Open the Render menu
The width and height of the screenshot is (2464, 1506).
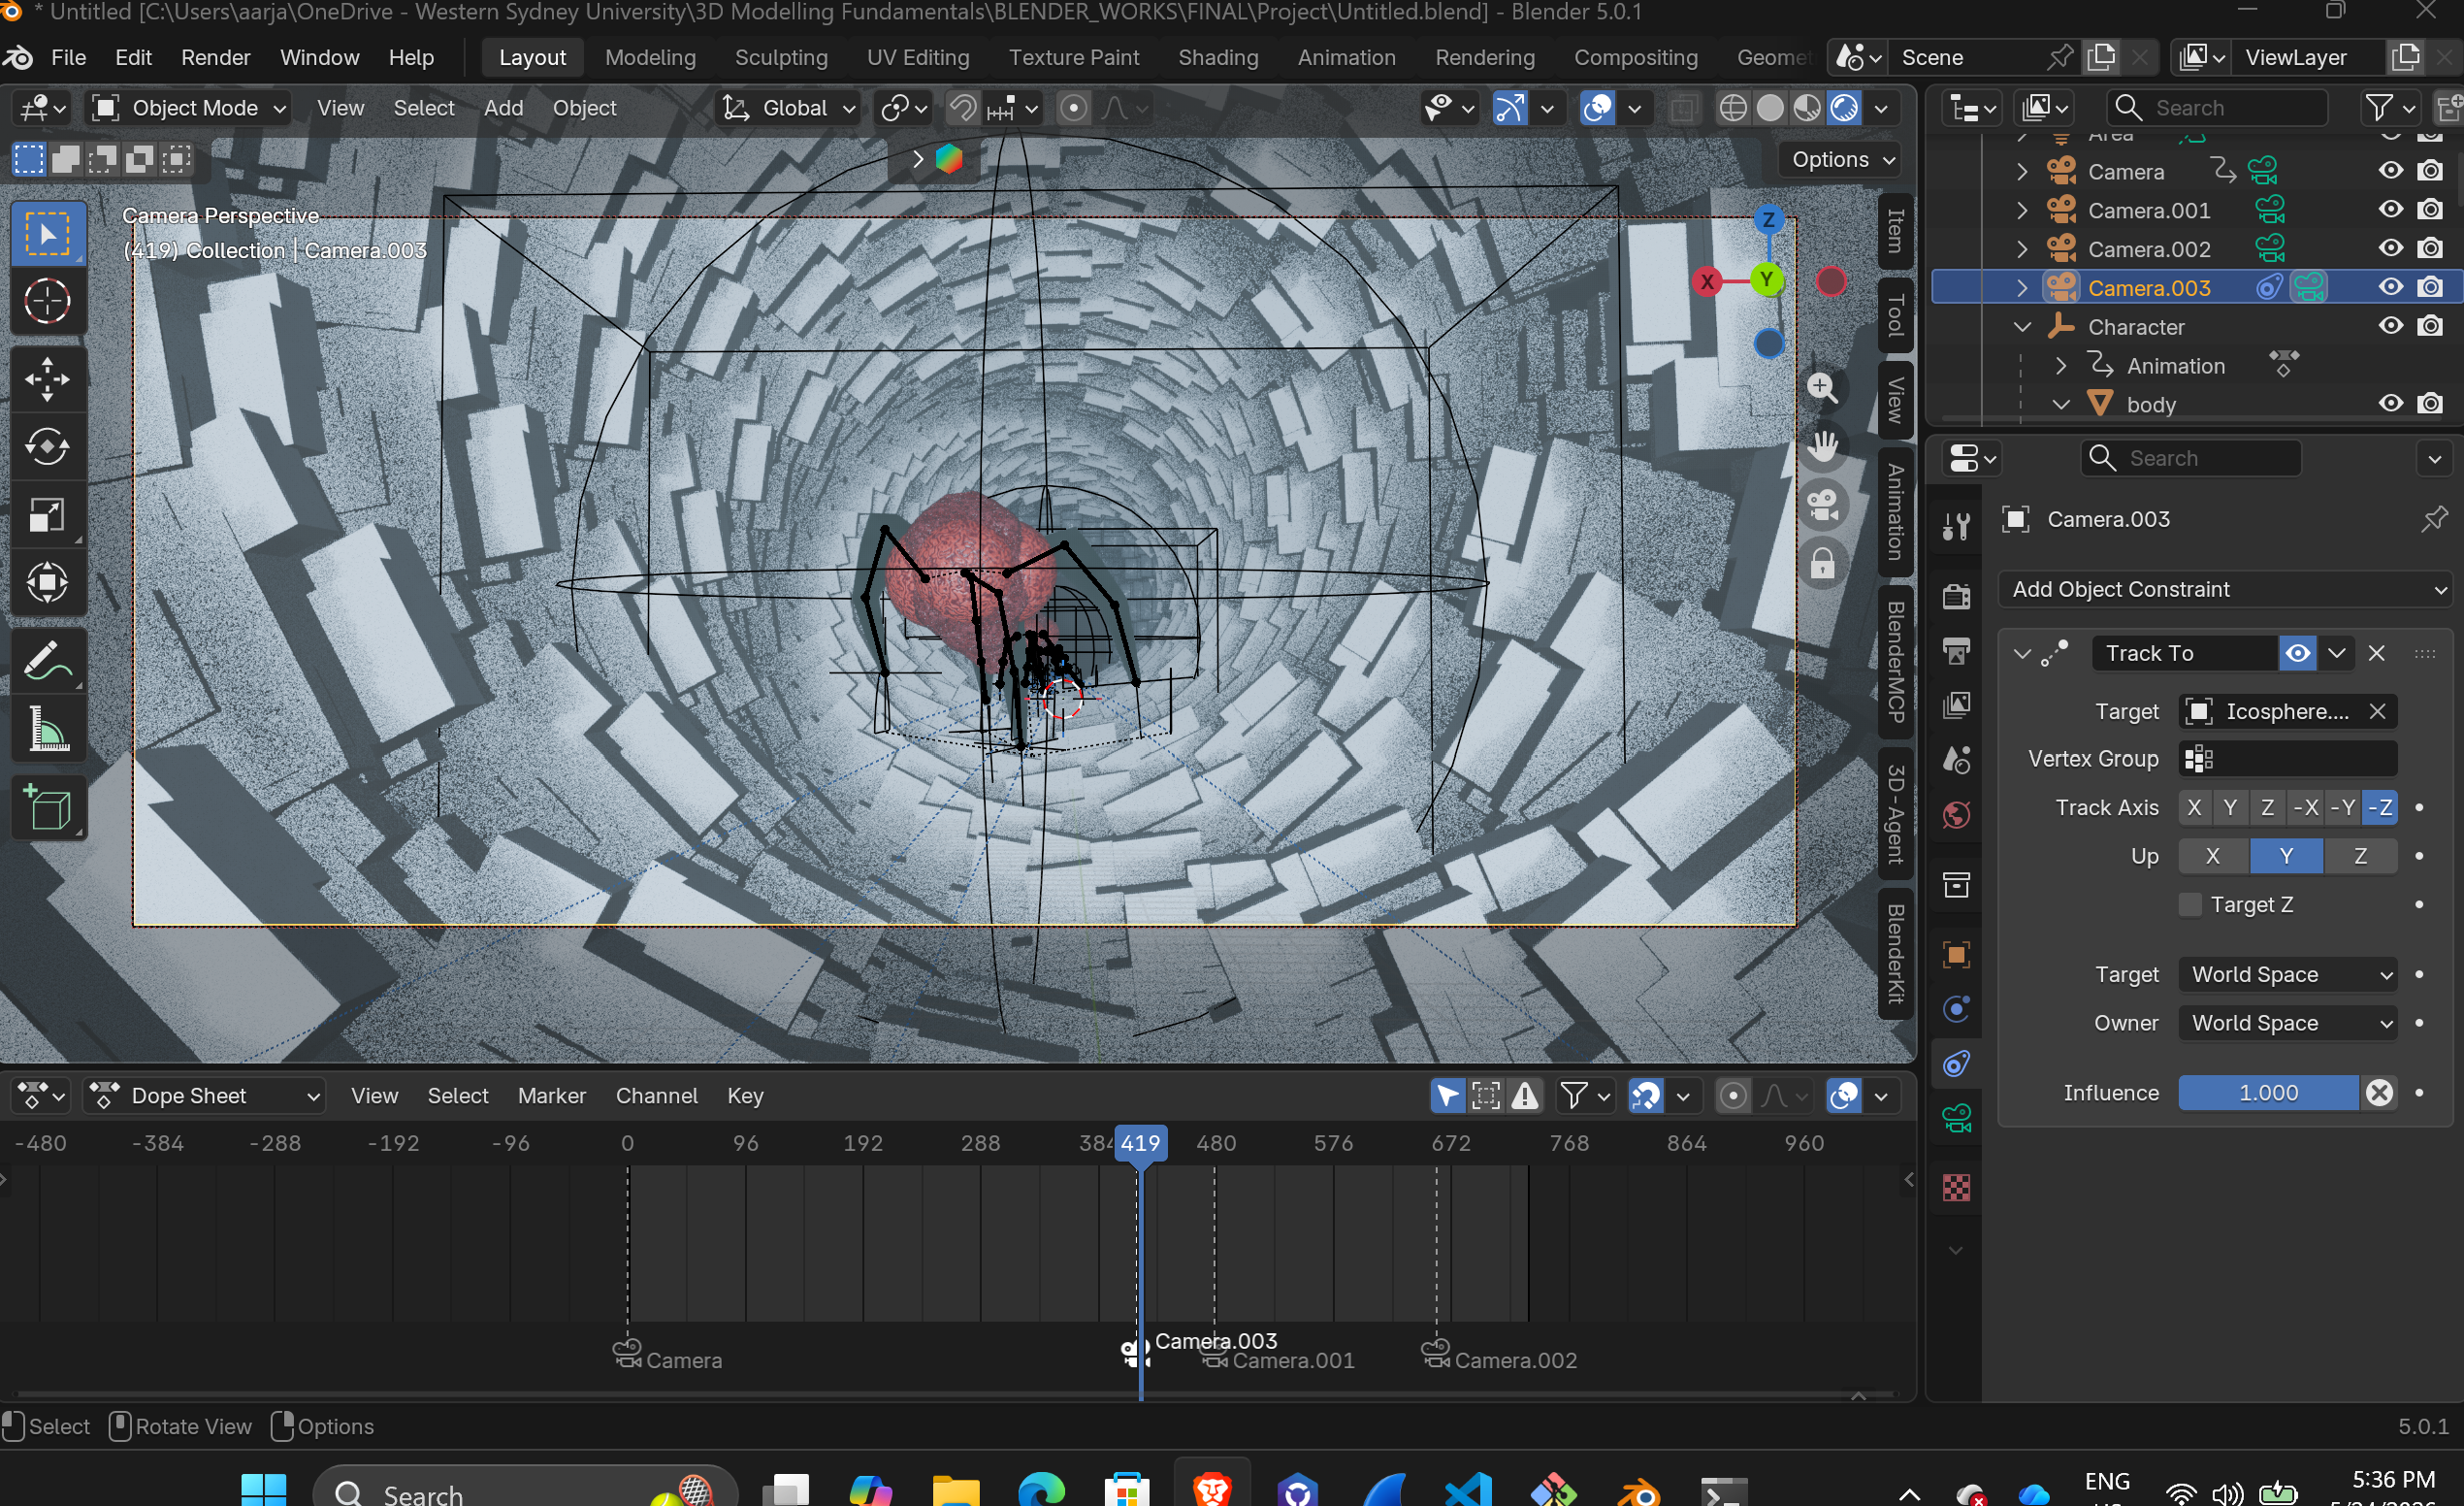tap(215, 57)
